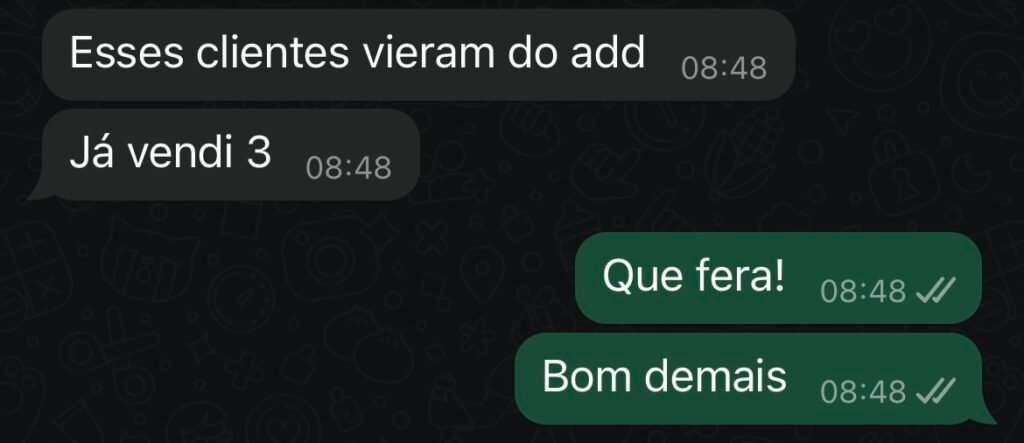The width and height of the screenshot is (1024, 443).
Task: Click the number "3" in "Já vendi 3"
Action: (x=259, y=152)
